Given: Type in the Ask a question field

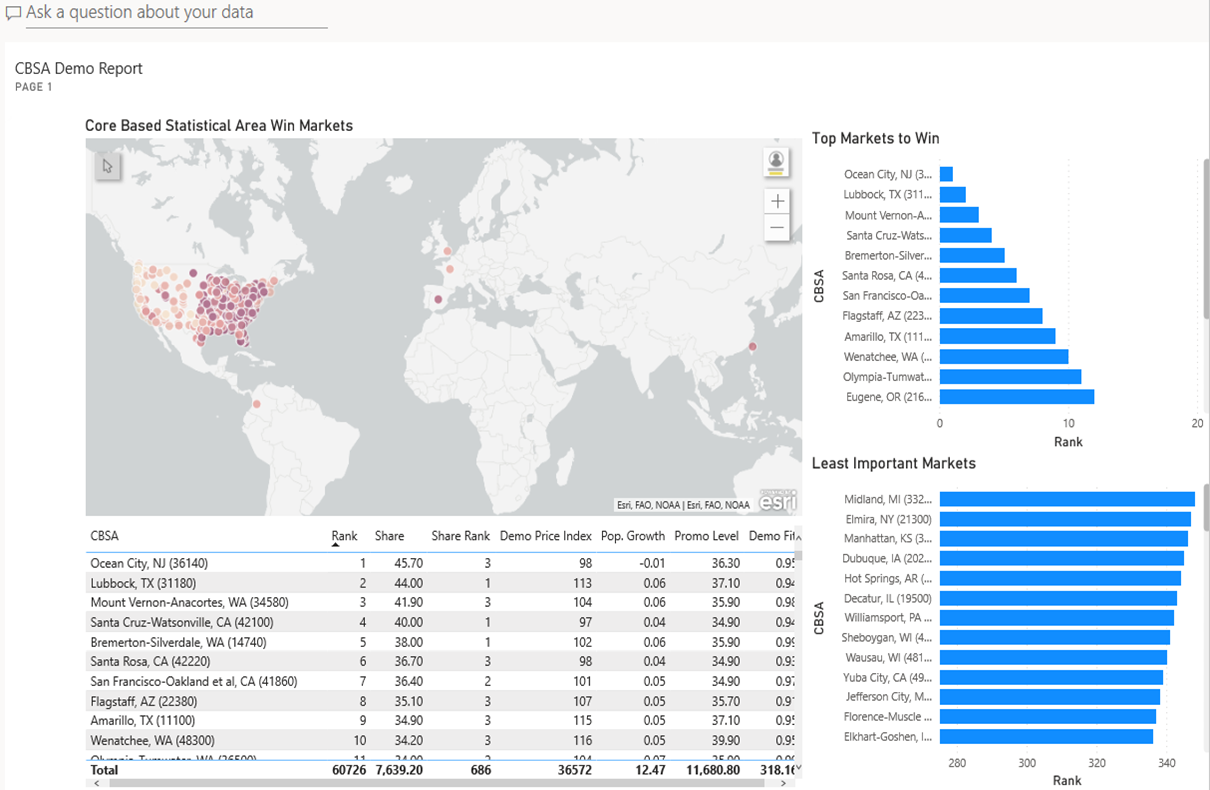Looking at the screenshot, I should [x=176, y=13].
